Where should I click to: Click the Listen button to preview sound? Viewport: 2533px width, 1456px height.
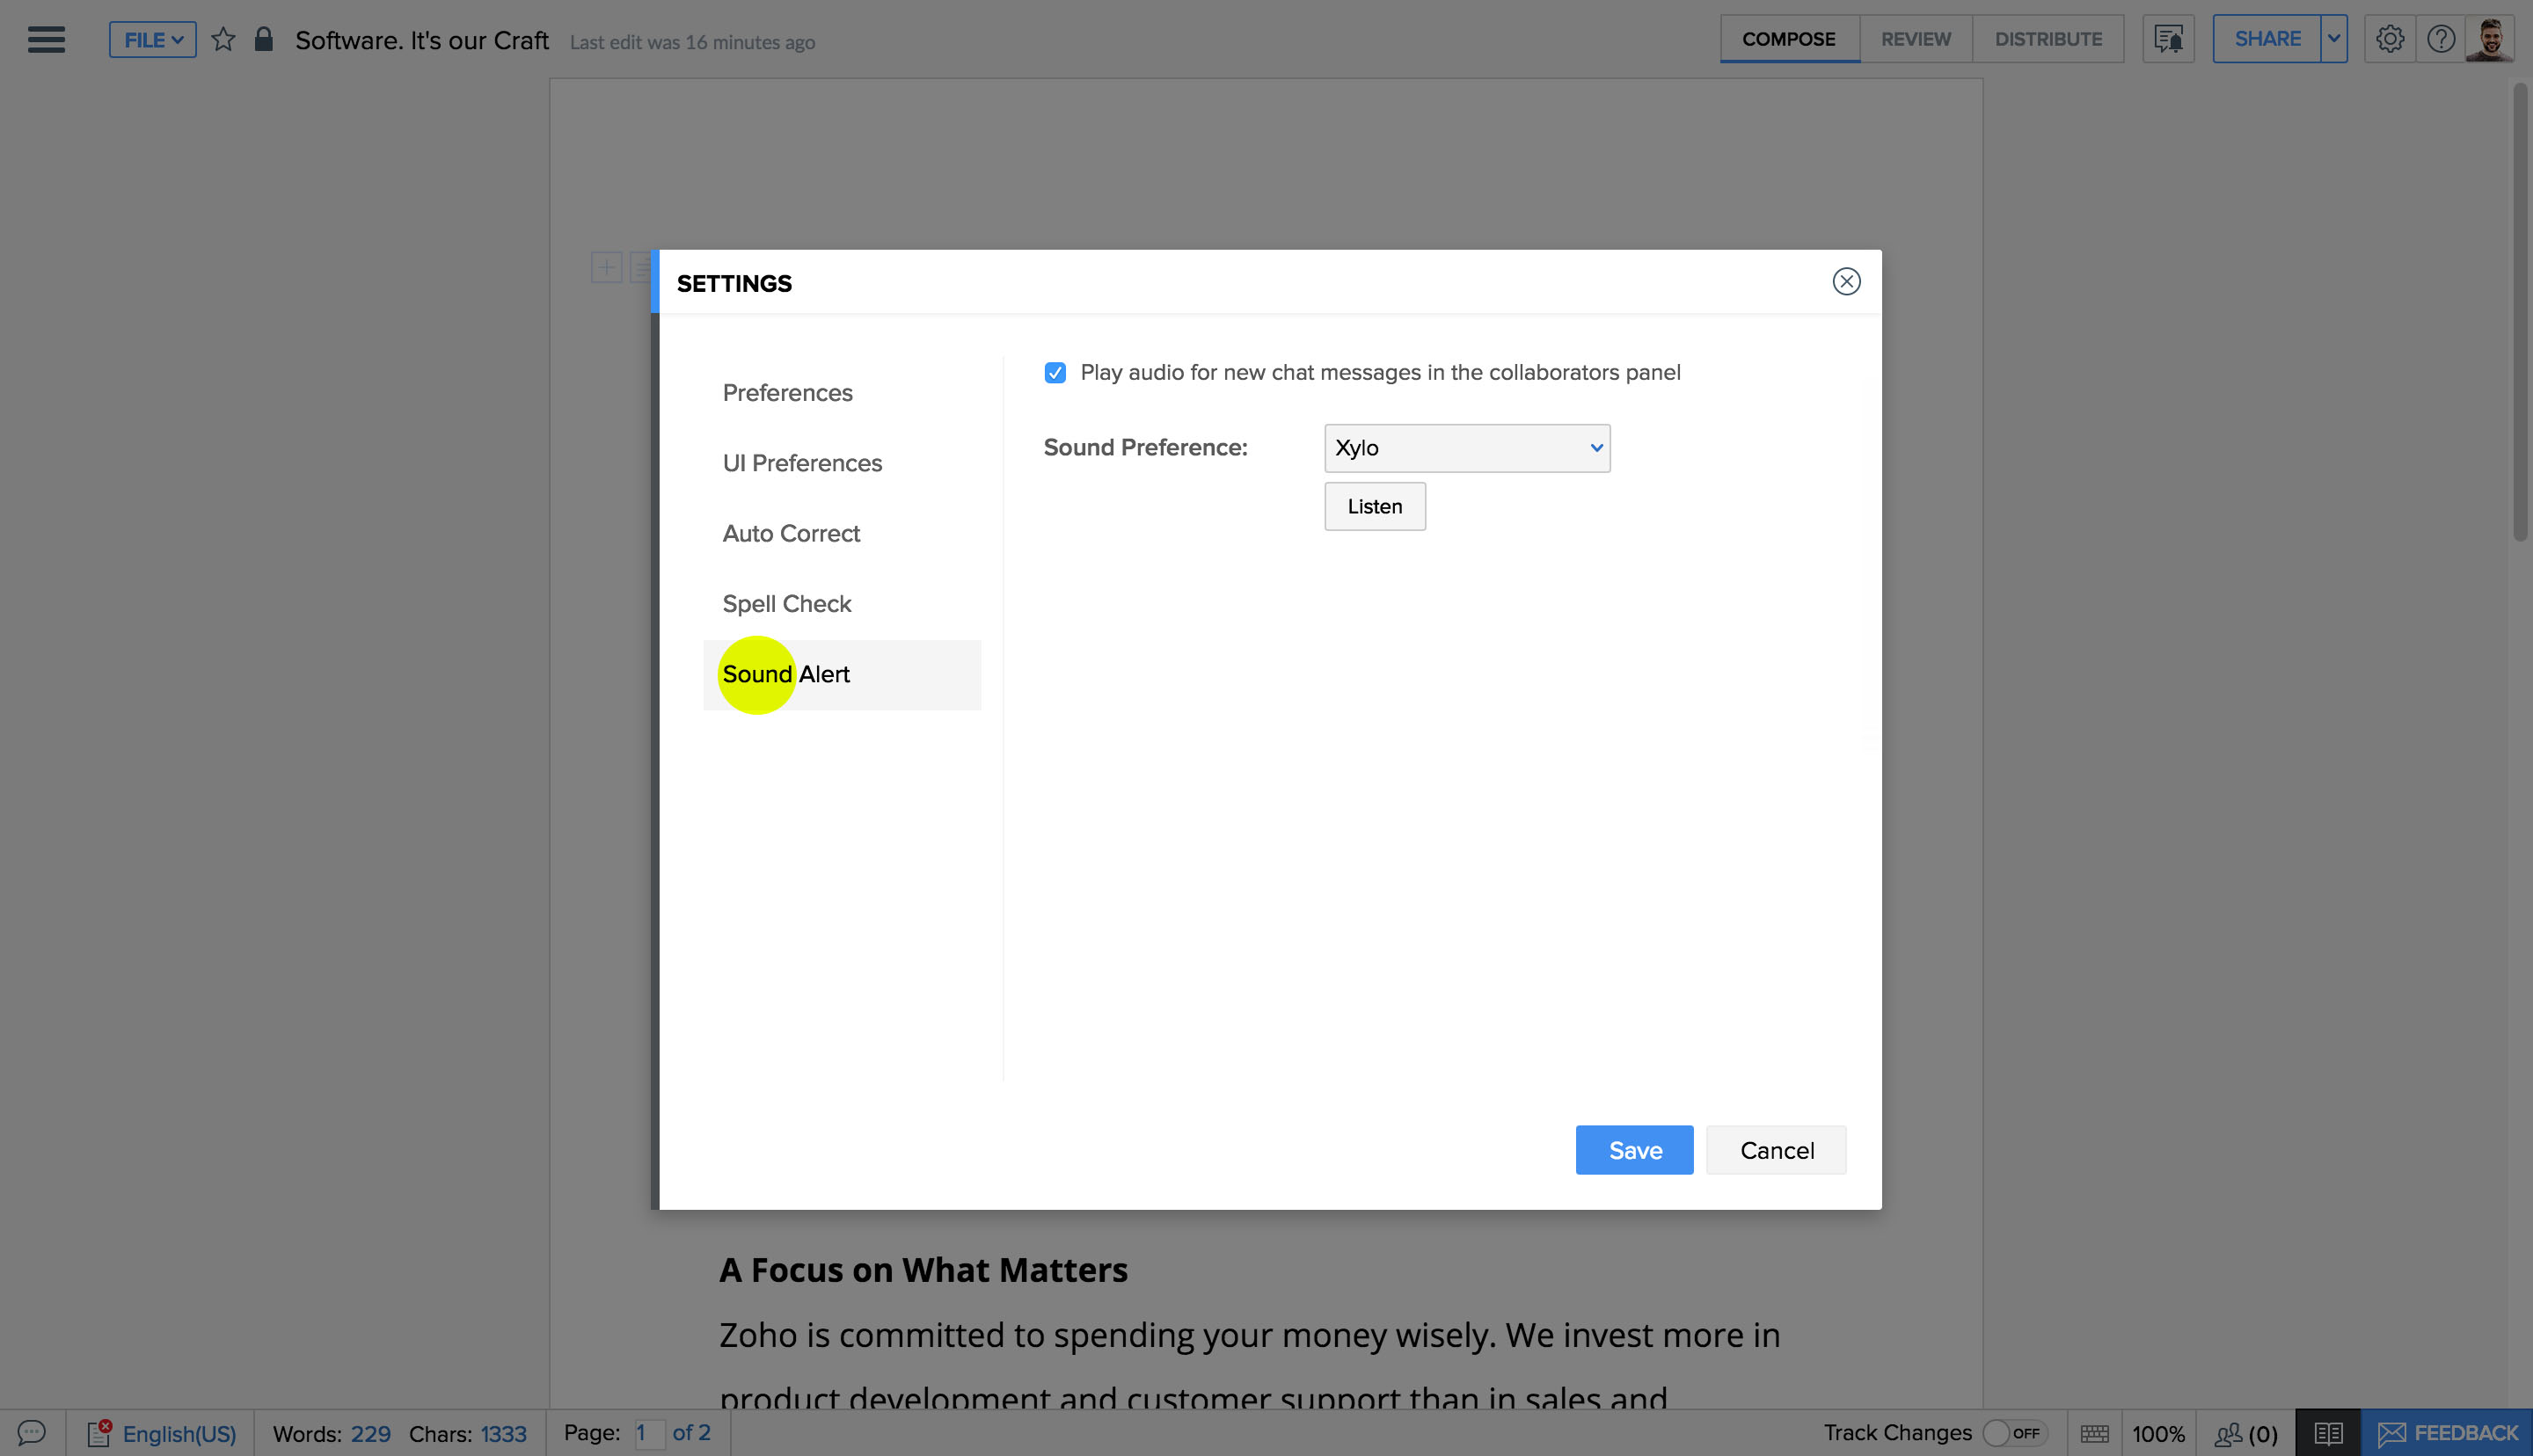click(x=1375, y=506)
